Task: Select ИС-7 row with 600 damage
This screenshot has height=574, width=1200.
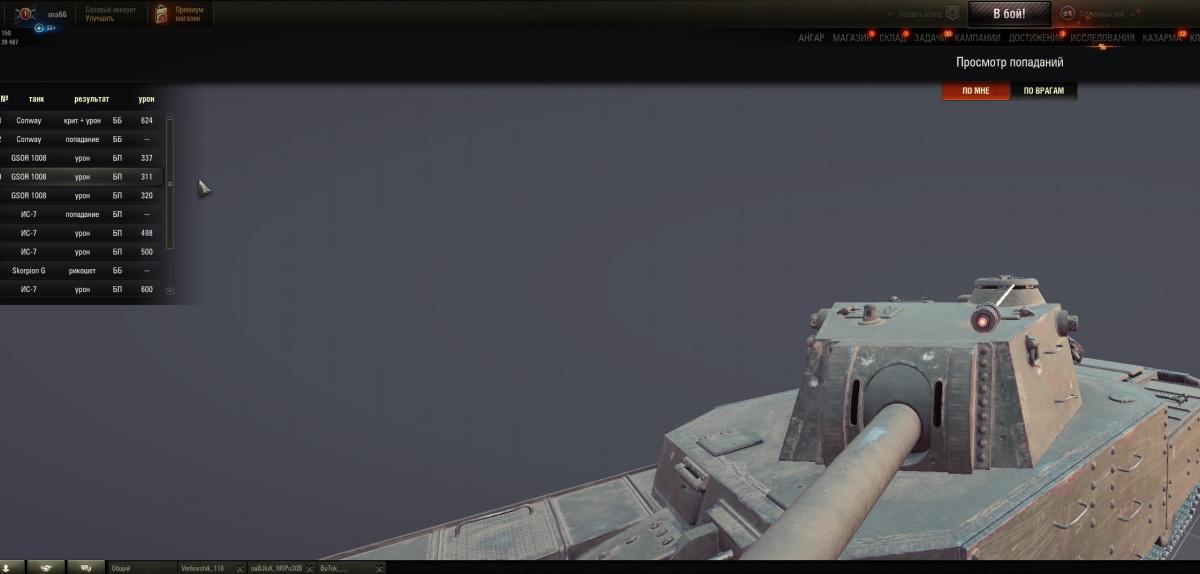Action: pyautogui.click(x=80, y=289)
